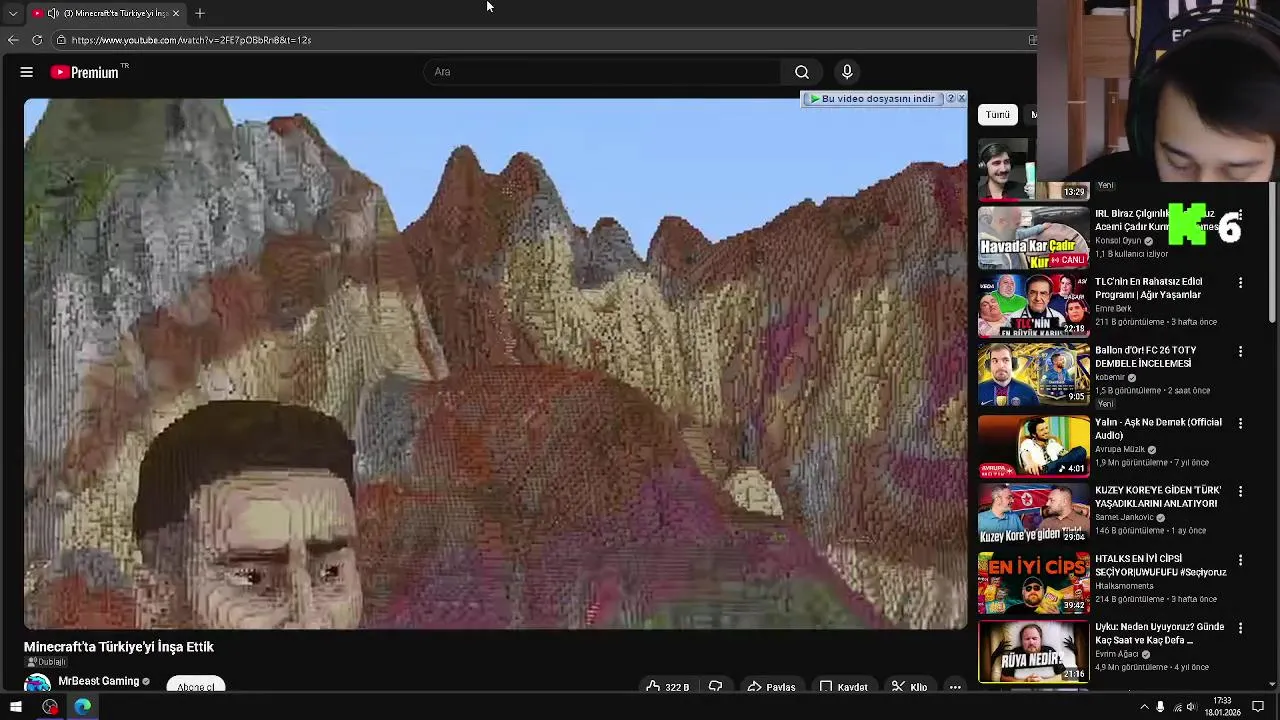The image size is (1280, 720).
Task: Go back with browser back arrow
Action: (13, 40)
